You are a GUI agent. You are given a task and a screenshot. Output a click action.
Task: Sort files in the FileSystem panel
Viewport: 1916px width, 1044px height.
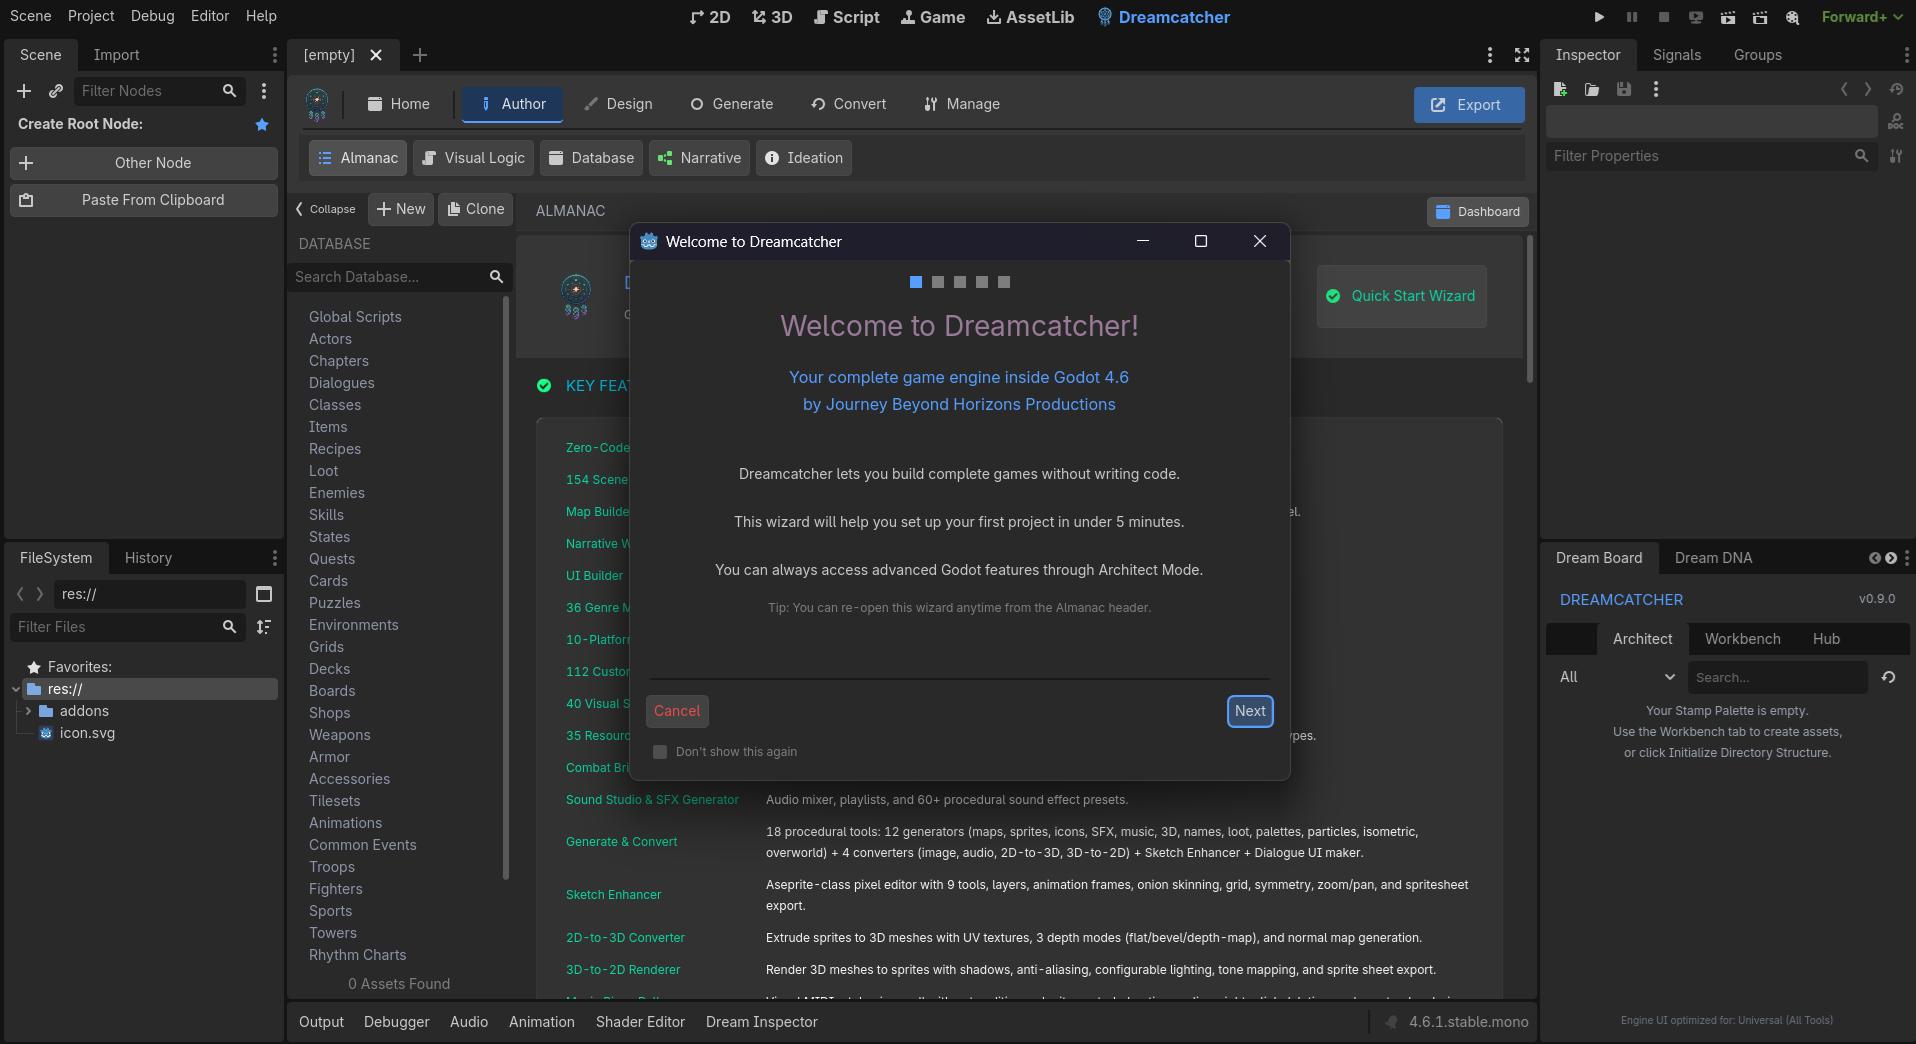(x=264, y=627)
